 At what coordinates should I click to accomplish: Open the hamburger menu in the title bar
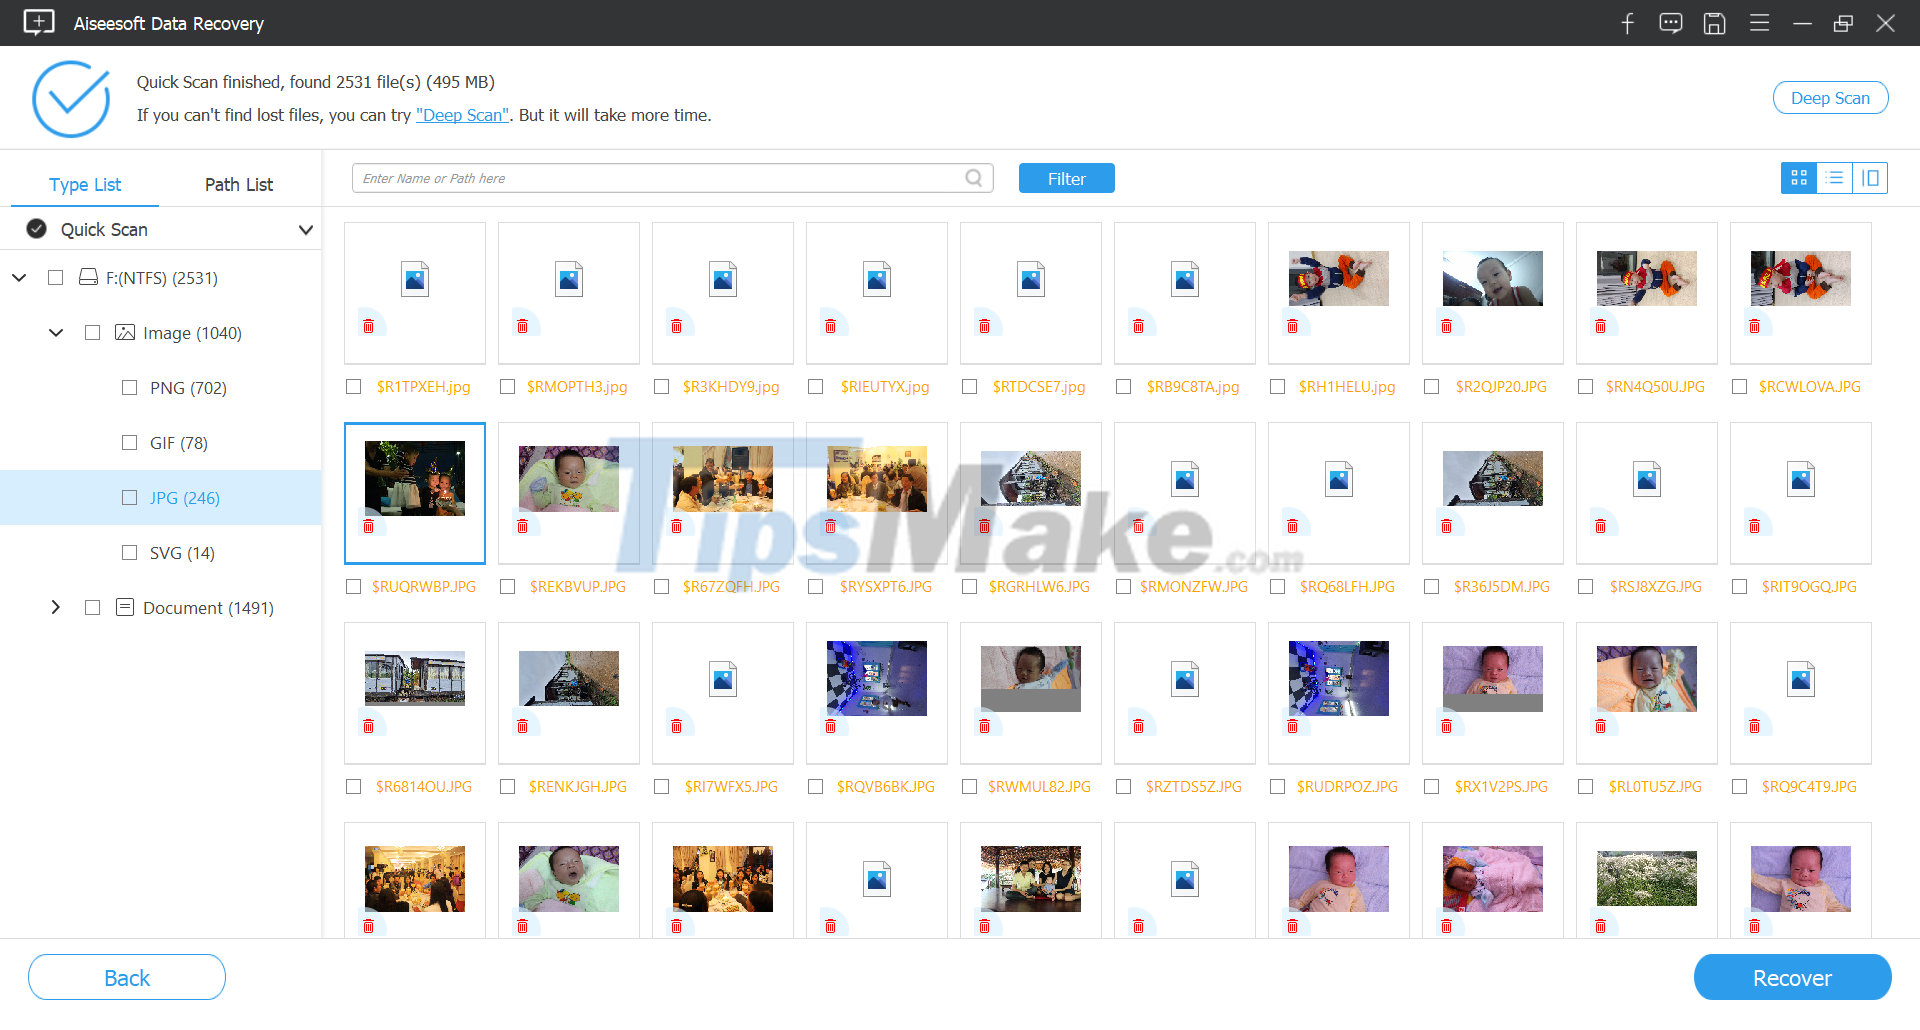1760,22
